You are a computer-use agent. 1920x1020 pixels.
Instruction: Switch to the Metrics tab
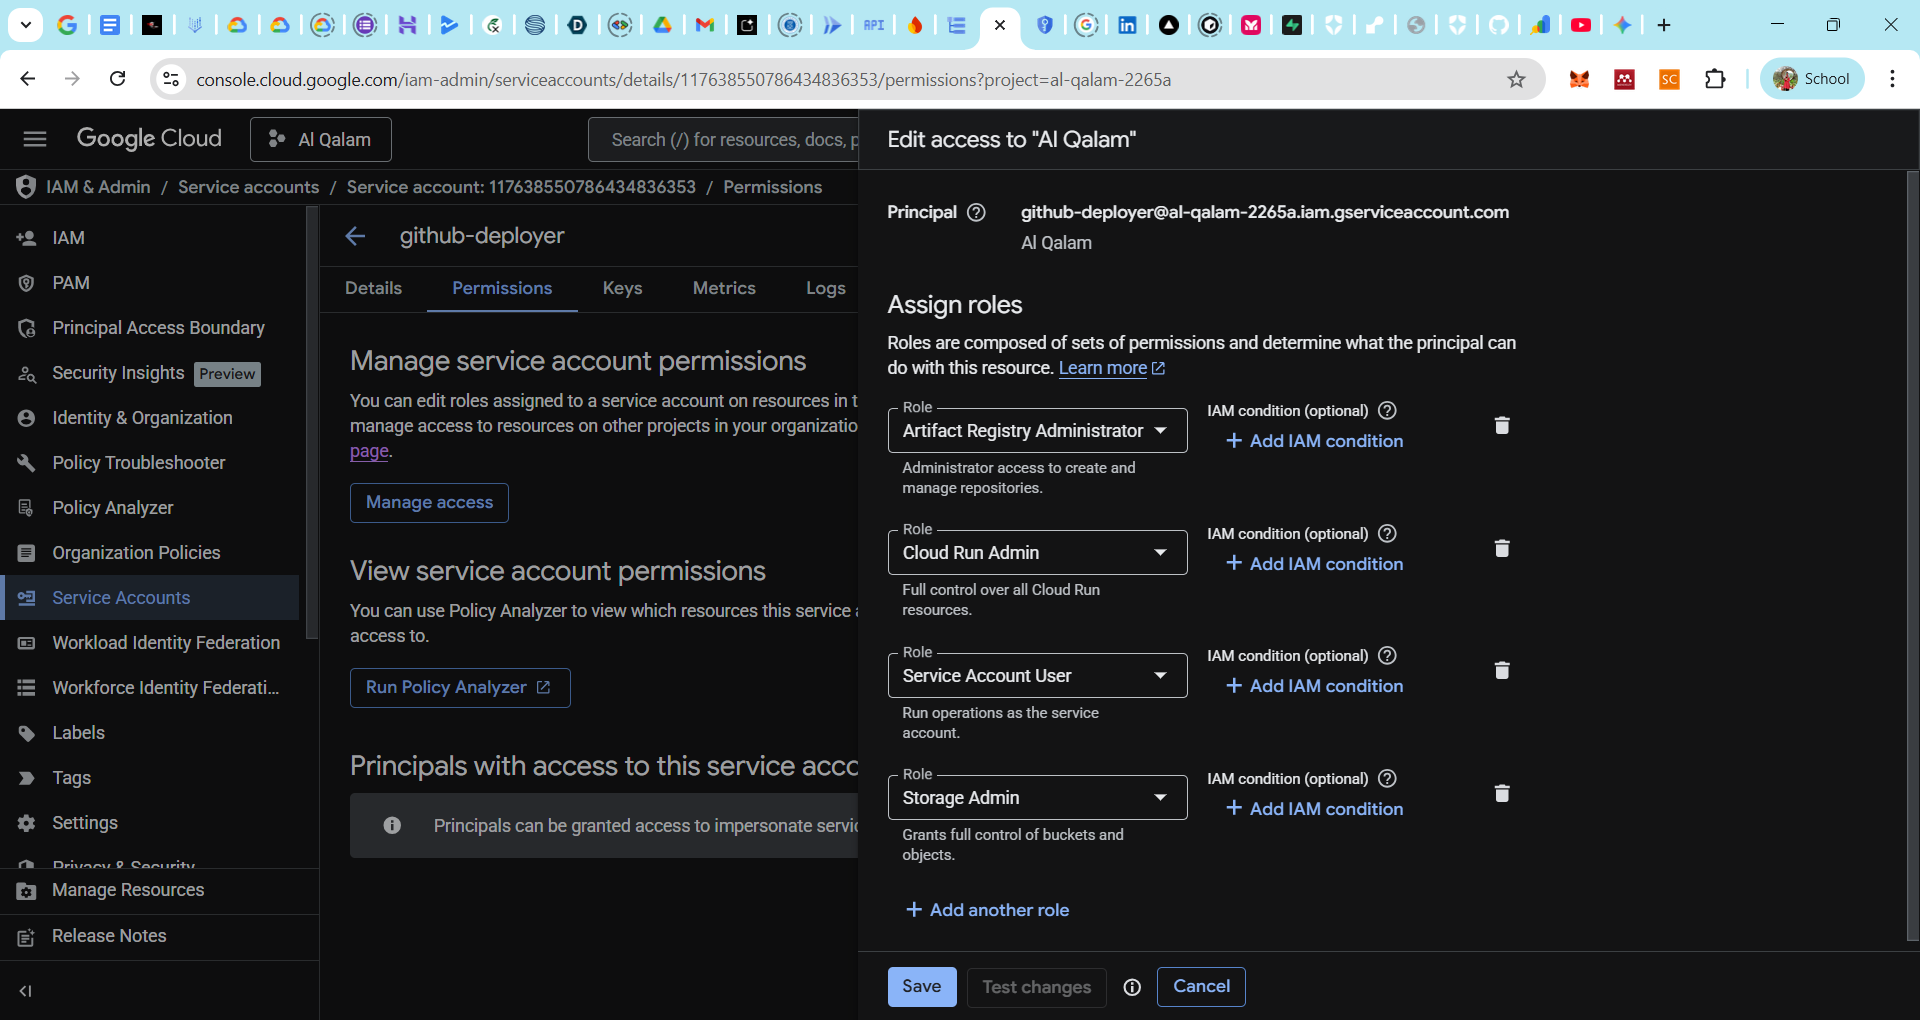[x=724, y=288]
